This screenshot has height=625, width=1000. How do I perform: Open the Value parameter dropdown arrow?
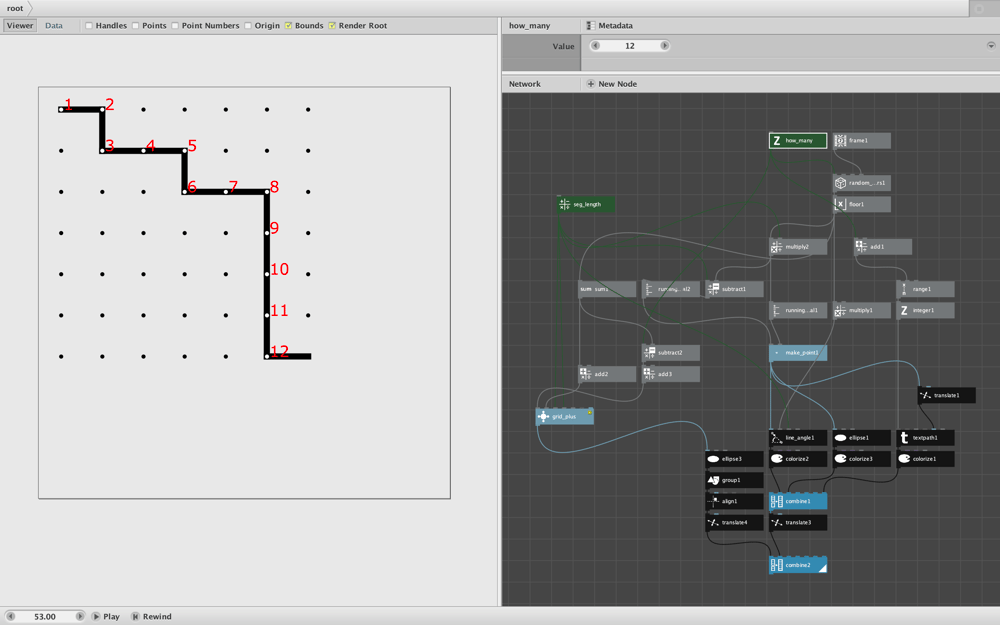tap(991, 45)
